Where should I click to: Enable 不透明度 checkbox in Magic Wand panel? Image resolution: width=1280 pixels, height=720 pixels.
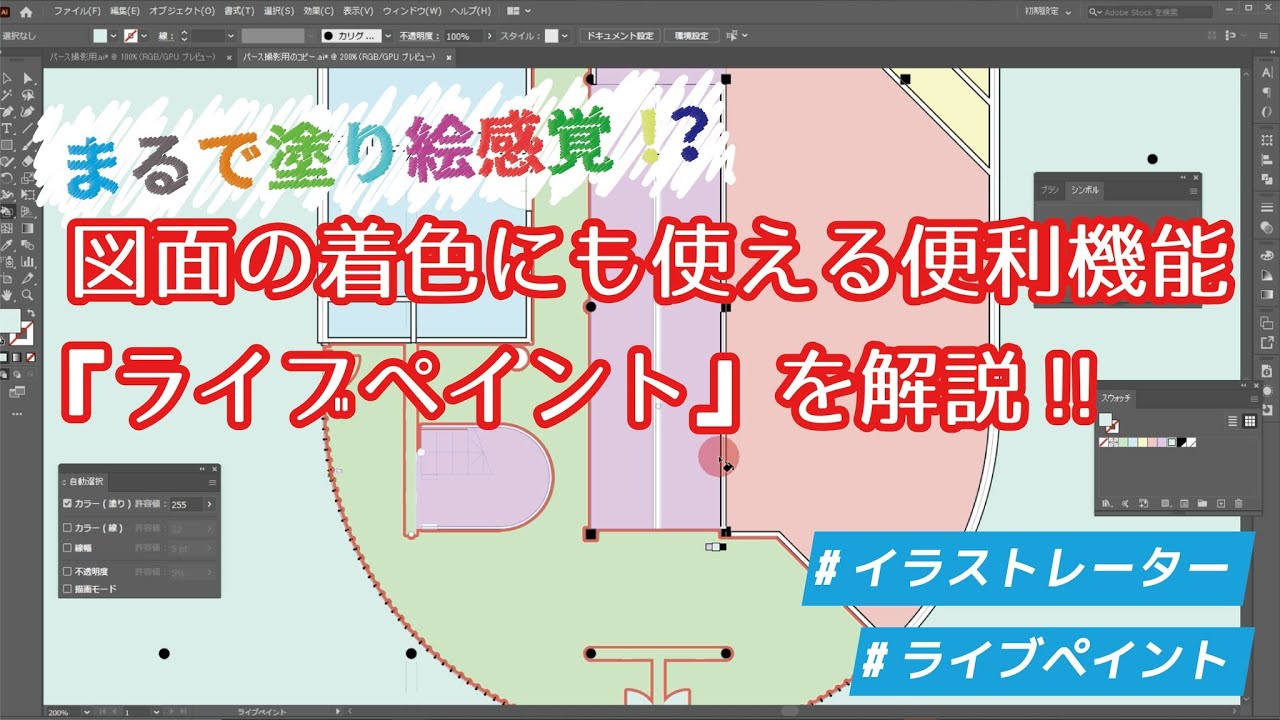(x=67, y=572)
